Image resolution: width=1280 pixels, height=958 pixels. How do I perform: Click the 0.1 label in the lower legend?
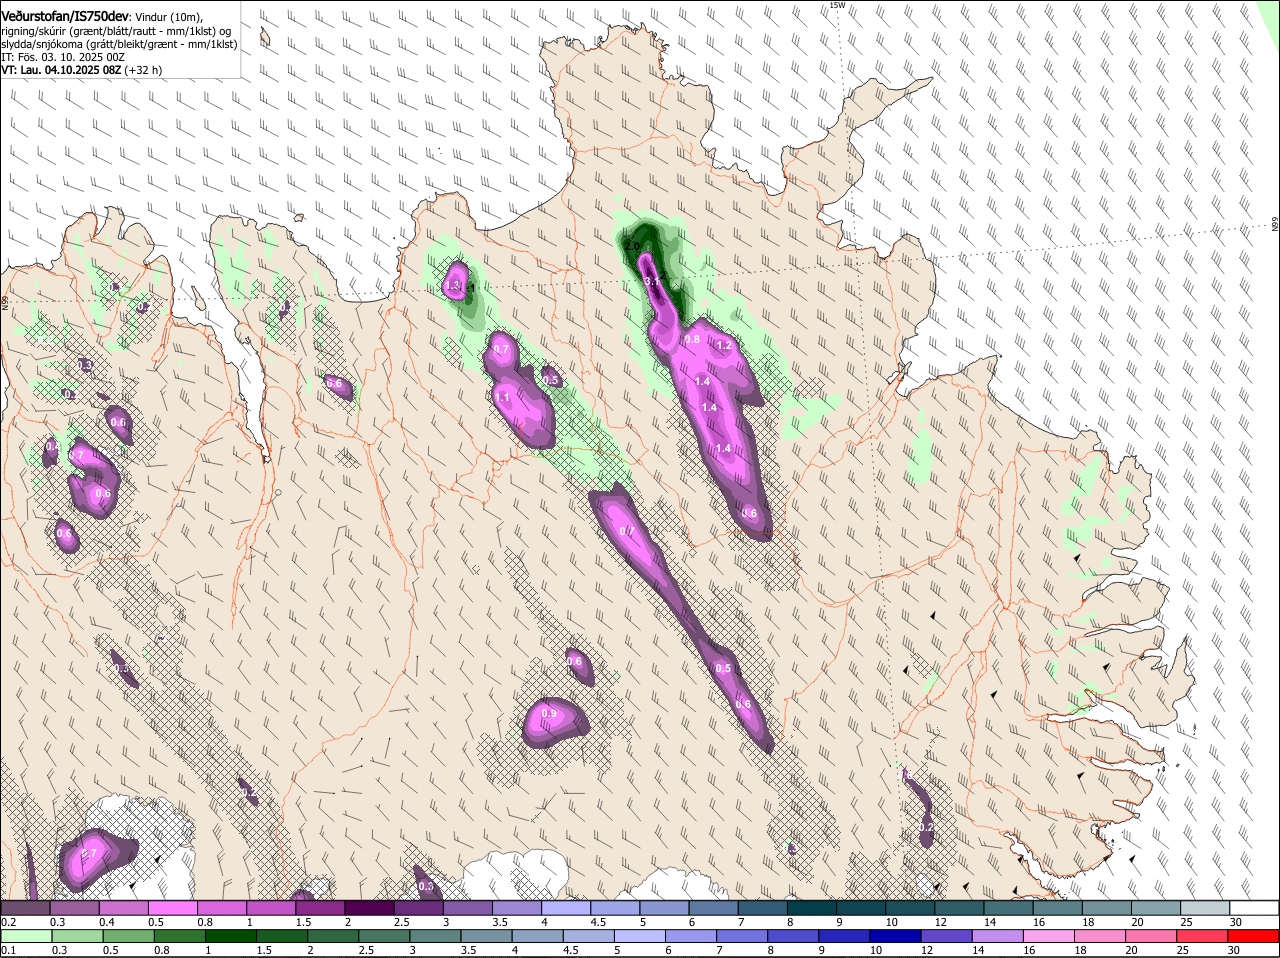coord(8,950)
